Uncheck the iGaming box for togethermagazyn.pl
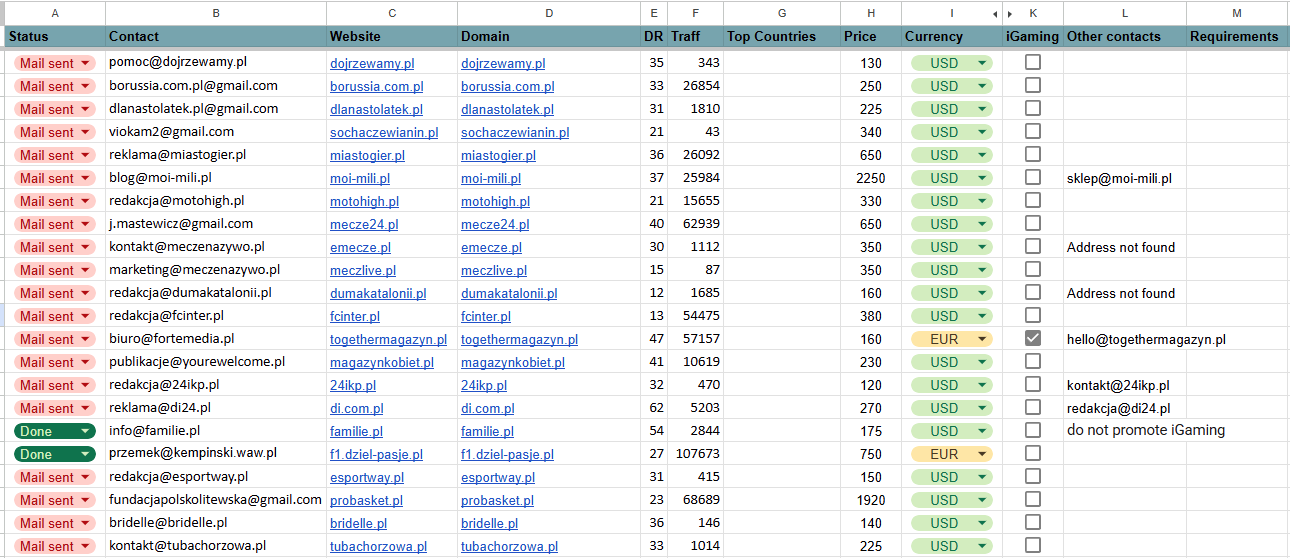Image resolution: width=1290 pixels, height=558 pixels. click(1033, 338)
